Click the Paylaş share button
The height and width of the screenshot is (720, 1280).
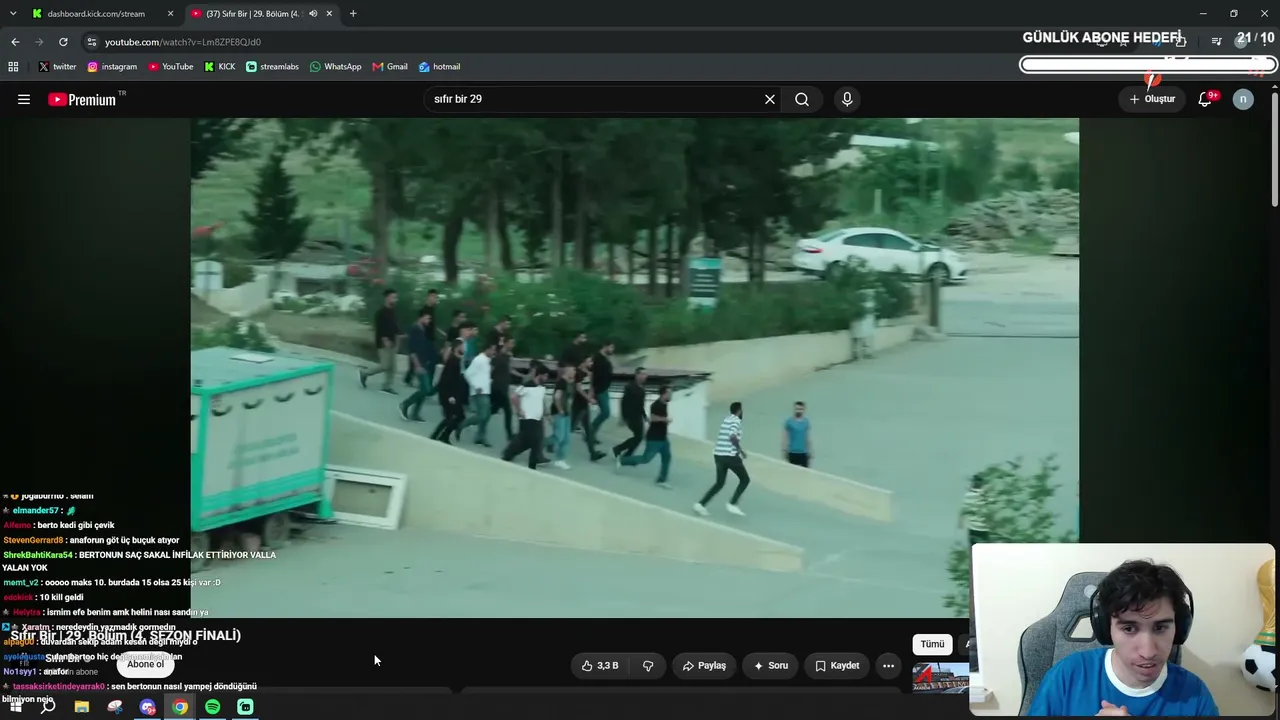coord(704,665)
